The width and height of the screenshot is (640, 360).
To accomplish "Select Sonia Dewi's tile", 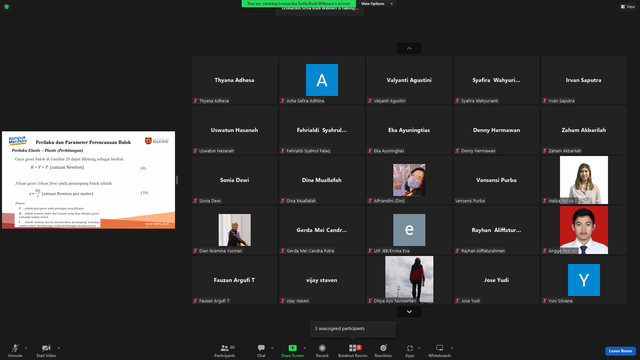I will [x=235, y=180].
